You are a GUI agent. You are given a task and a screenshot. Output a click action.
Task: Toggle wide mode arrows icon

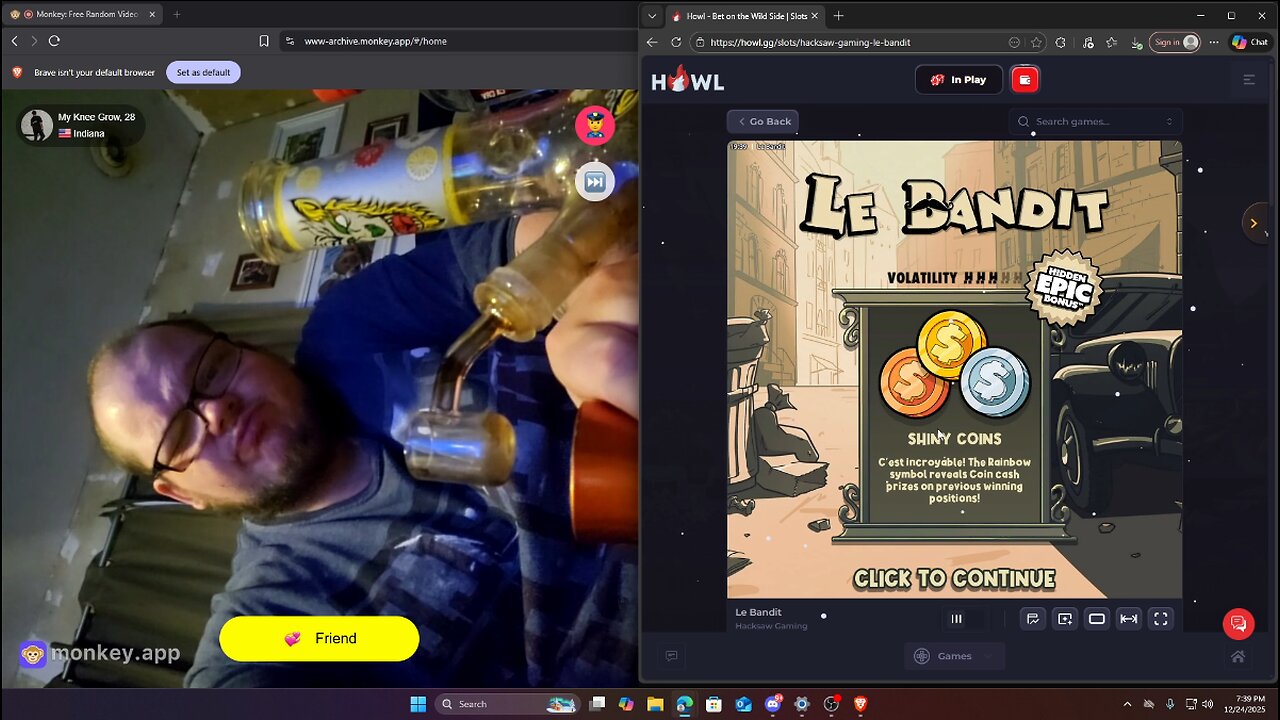click(1129, 619)
